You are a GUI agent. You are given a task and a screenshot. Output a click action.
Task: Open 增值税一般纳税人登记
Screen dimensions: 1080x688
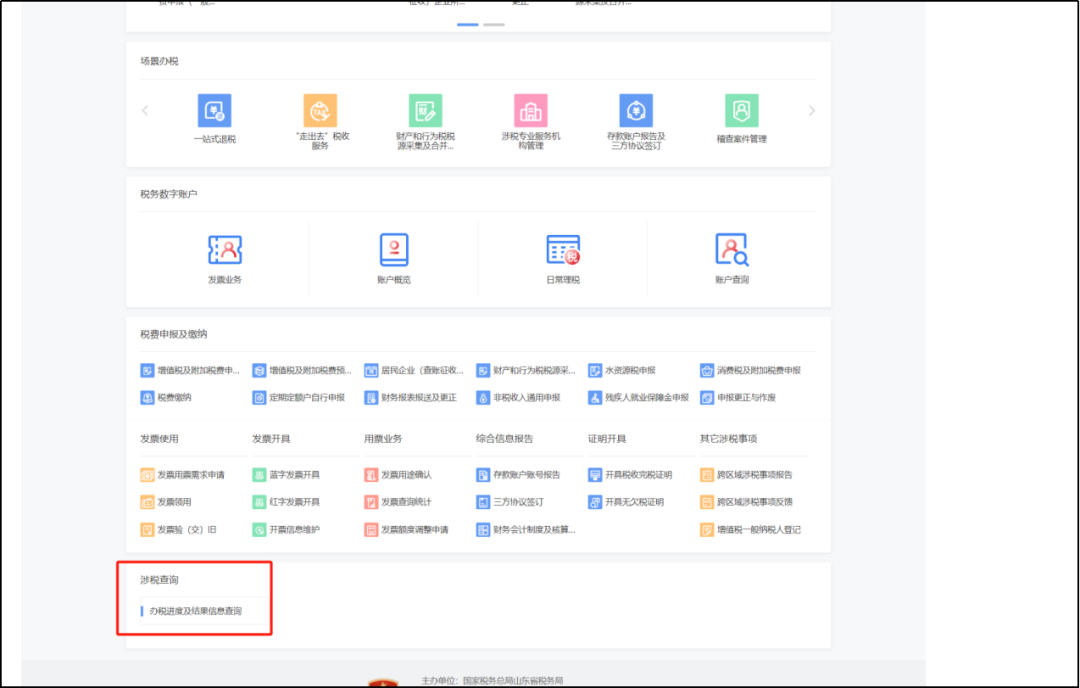coord(751,530)
